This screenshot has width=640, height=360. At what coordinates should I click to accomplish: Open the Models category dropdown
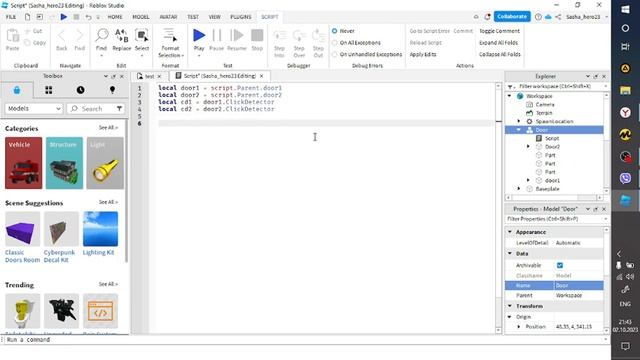tap(34, 109)
